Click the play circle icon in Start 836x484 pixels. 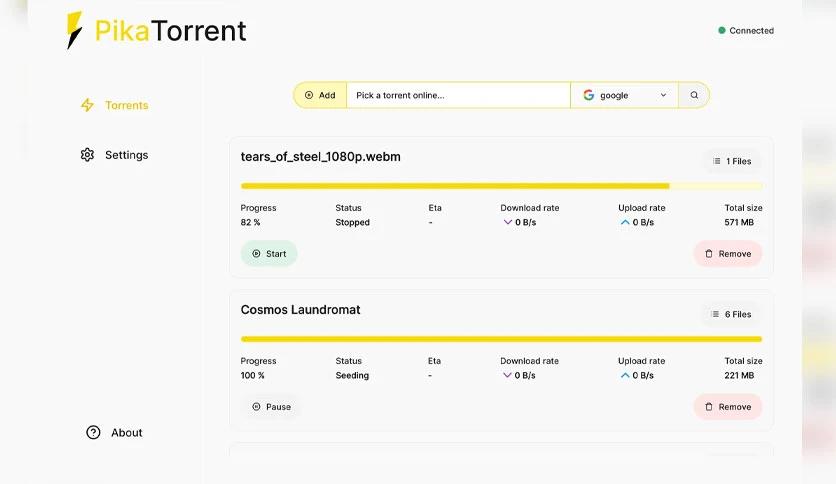tap(256, 254)
